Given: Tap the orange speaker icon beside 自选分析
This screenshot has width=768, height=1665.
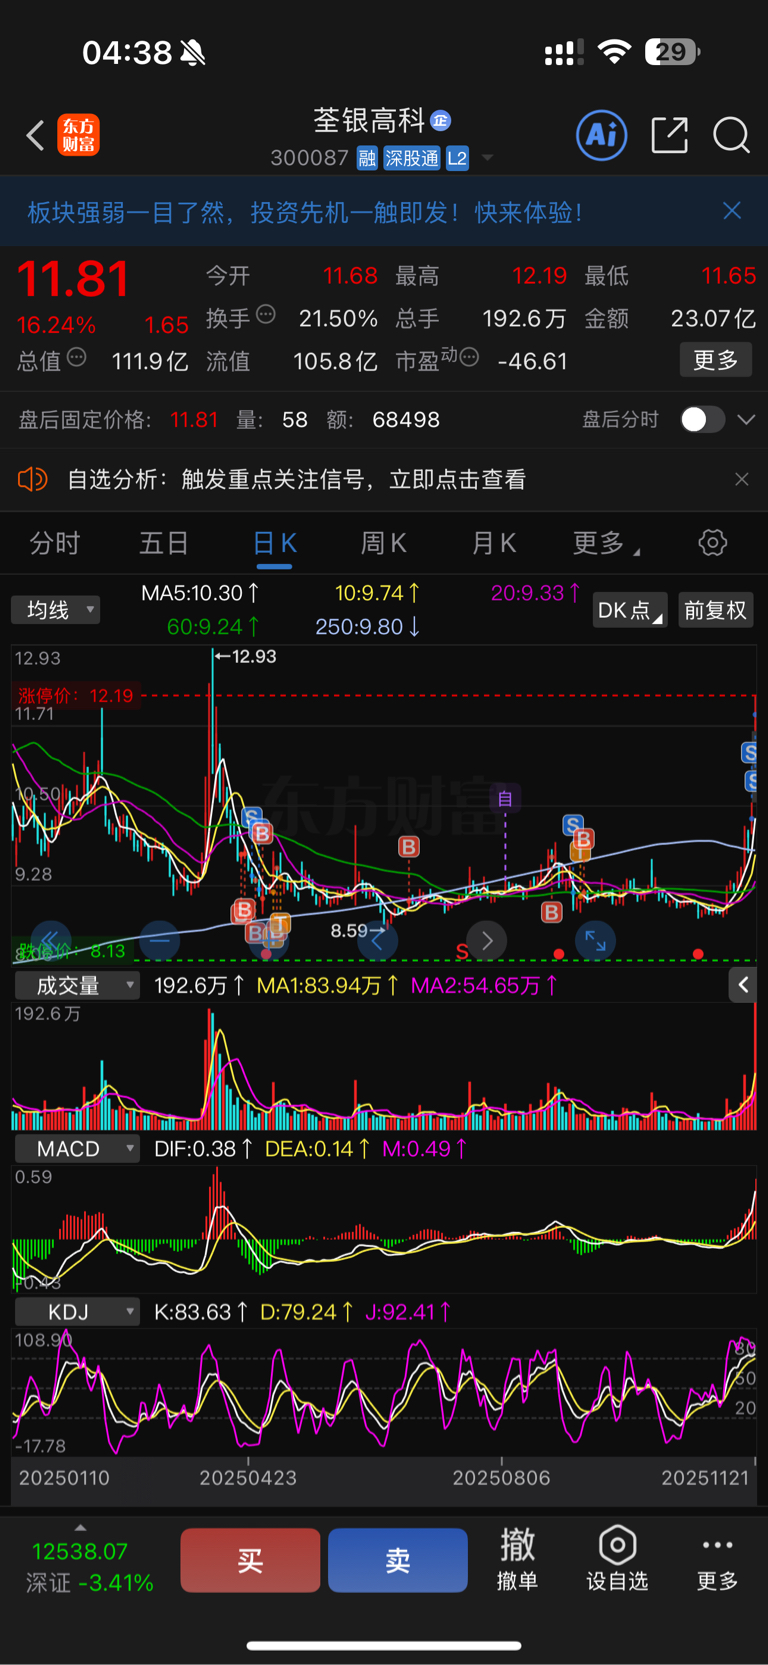Looking at the screenshot, I should point(33,480).
